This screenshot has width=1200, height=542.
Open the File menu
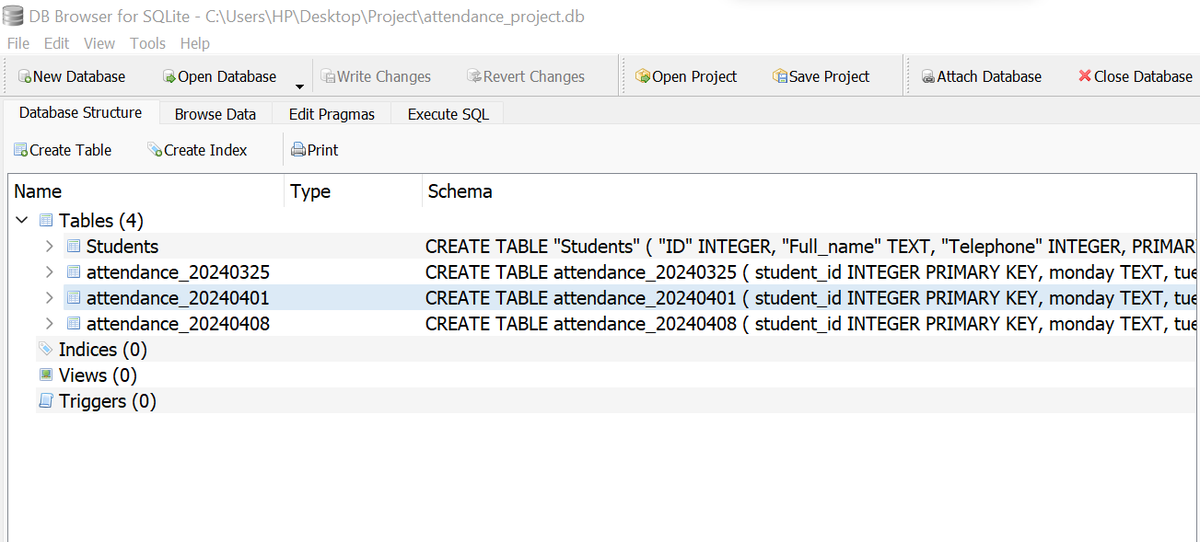point(18,43)
